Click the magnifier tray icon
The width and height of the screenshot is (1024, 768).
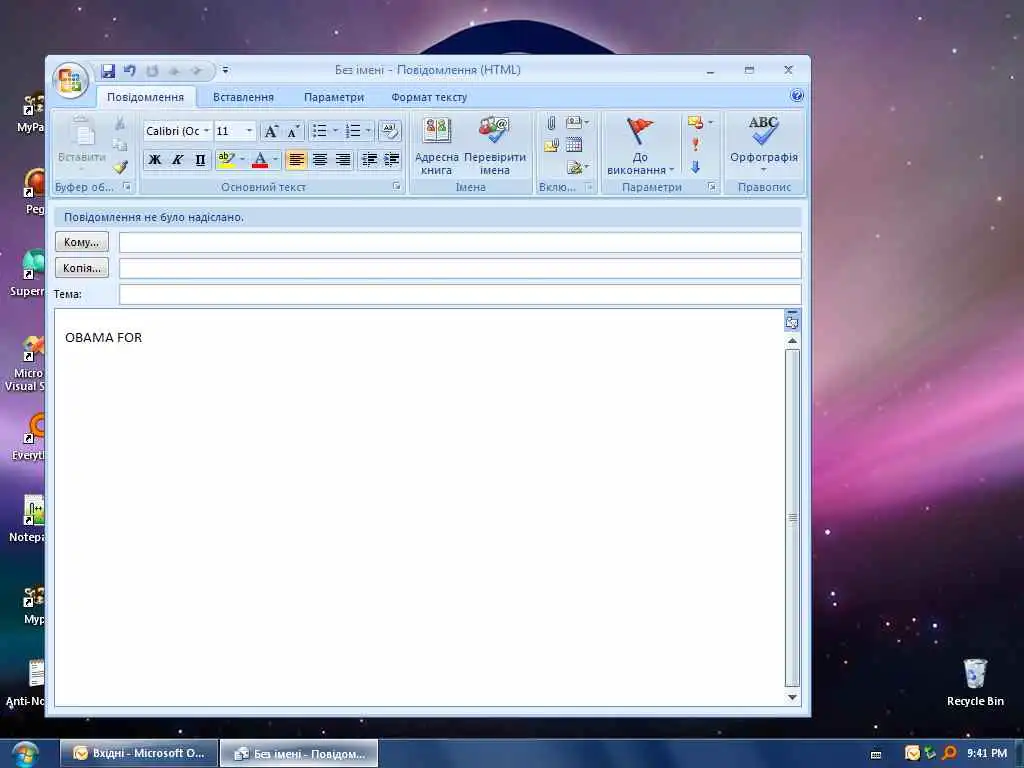coord(950,754)
